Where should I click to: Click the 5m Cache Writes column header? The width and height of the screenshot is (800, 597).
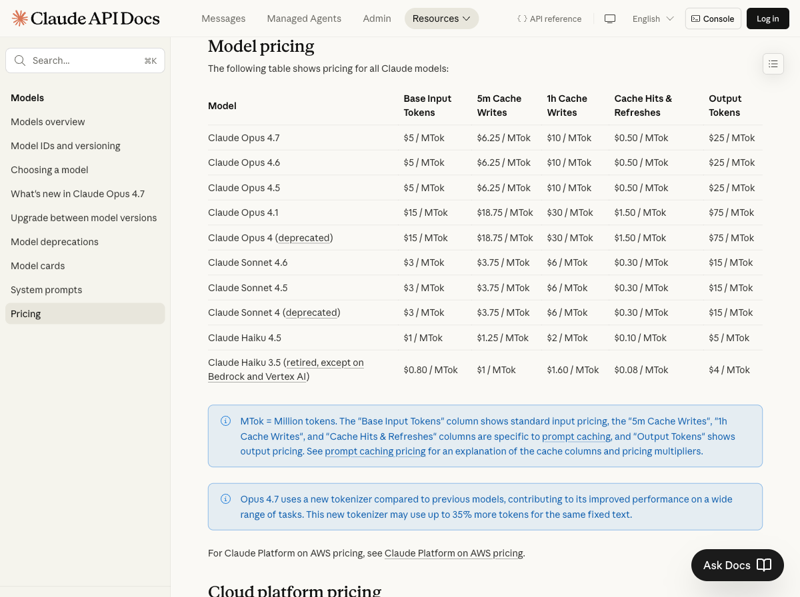coord(499,106)
